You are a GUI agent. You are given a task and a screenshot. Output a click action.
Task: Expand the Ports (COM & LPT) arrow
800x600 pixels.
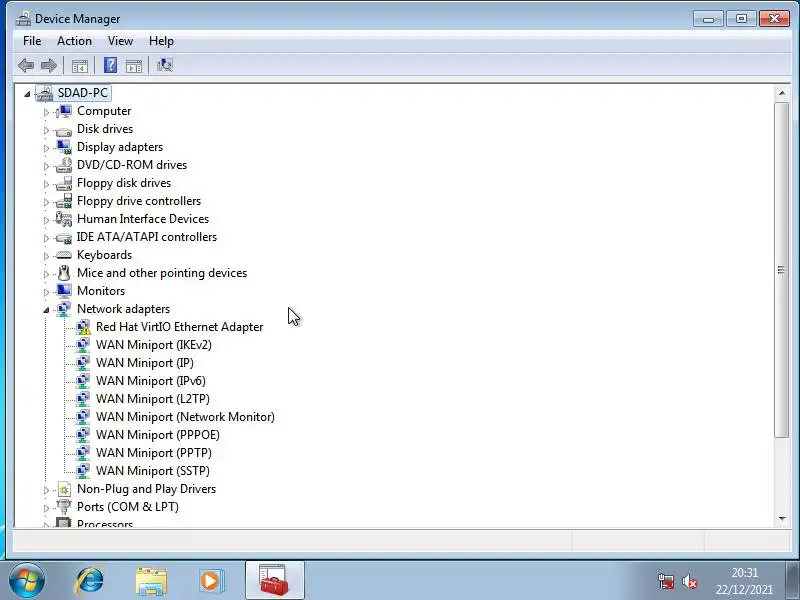pos(46,508)
